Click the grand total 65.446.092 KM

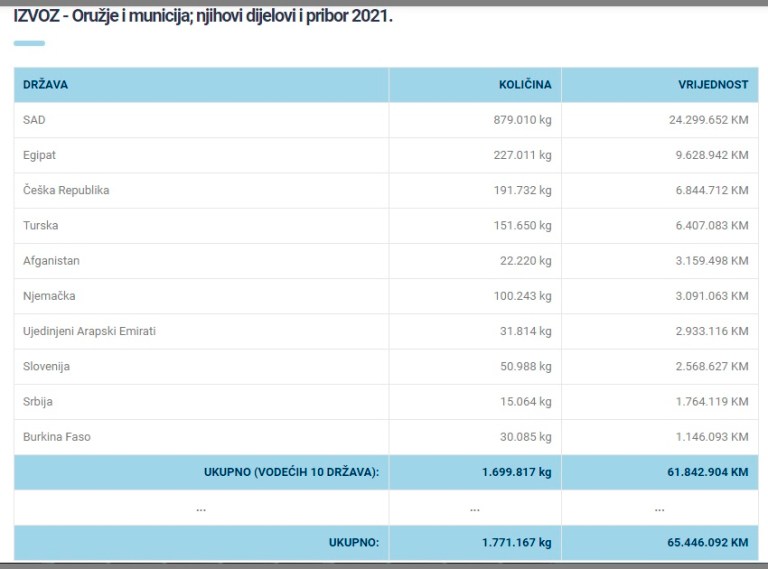[707, 543]
